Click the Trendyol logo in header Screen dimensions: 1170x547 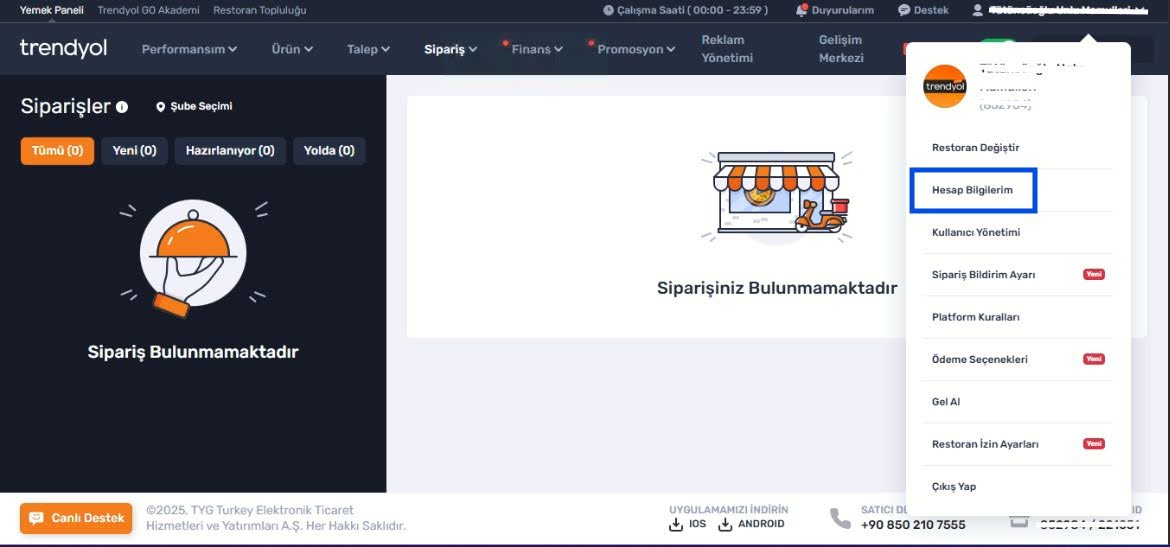[x=63, y=49]
